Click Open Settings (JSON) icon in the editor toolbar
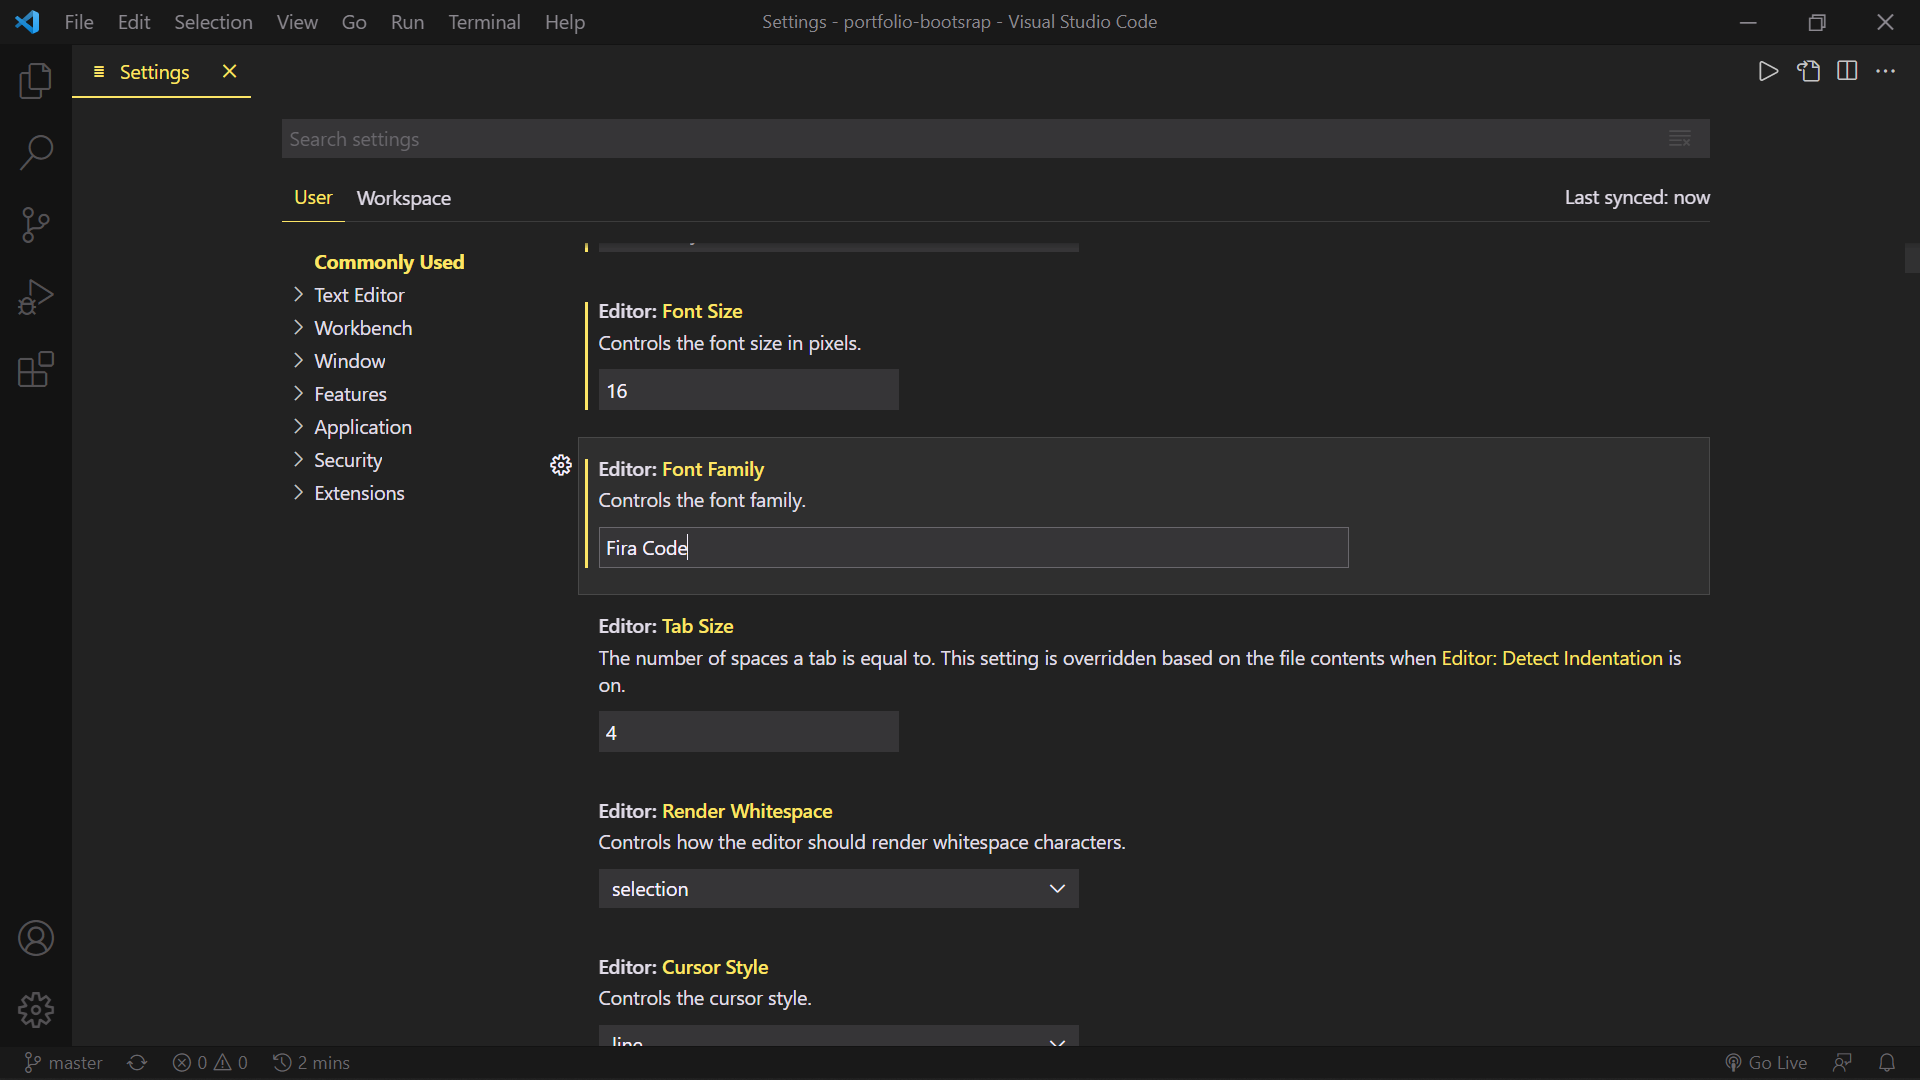This screenshot has height=1080, width=1920. (1809, 71)
